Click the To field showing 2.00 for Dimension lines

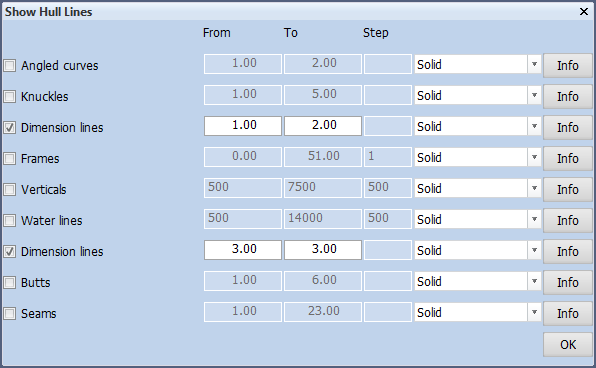323,126
